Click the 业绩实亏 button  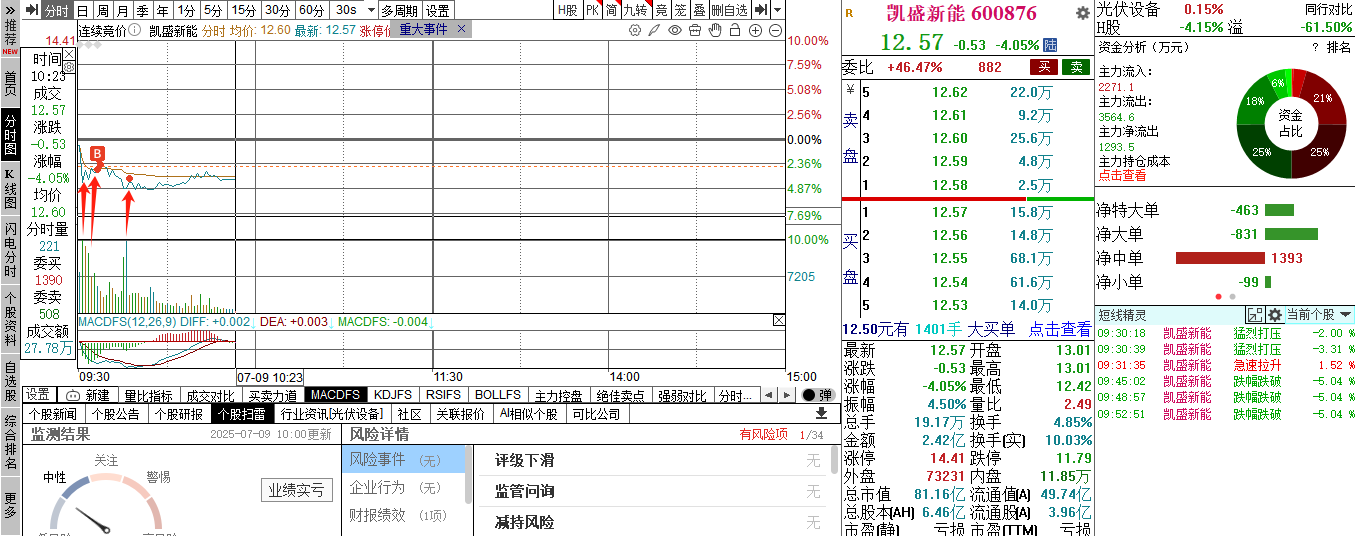(296, 490)
